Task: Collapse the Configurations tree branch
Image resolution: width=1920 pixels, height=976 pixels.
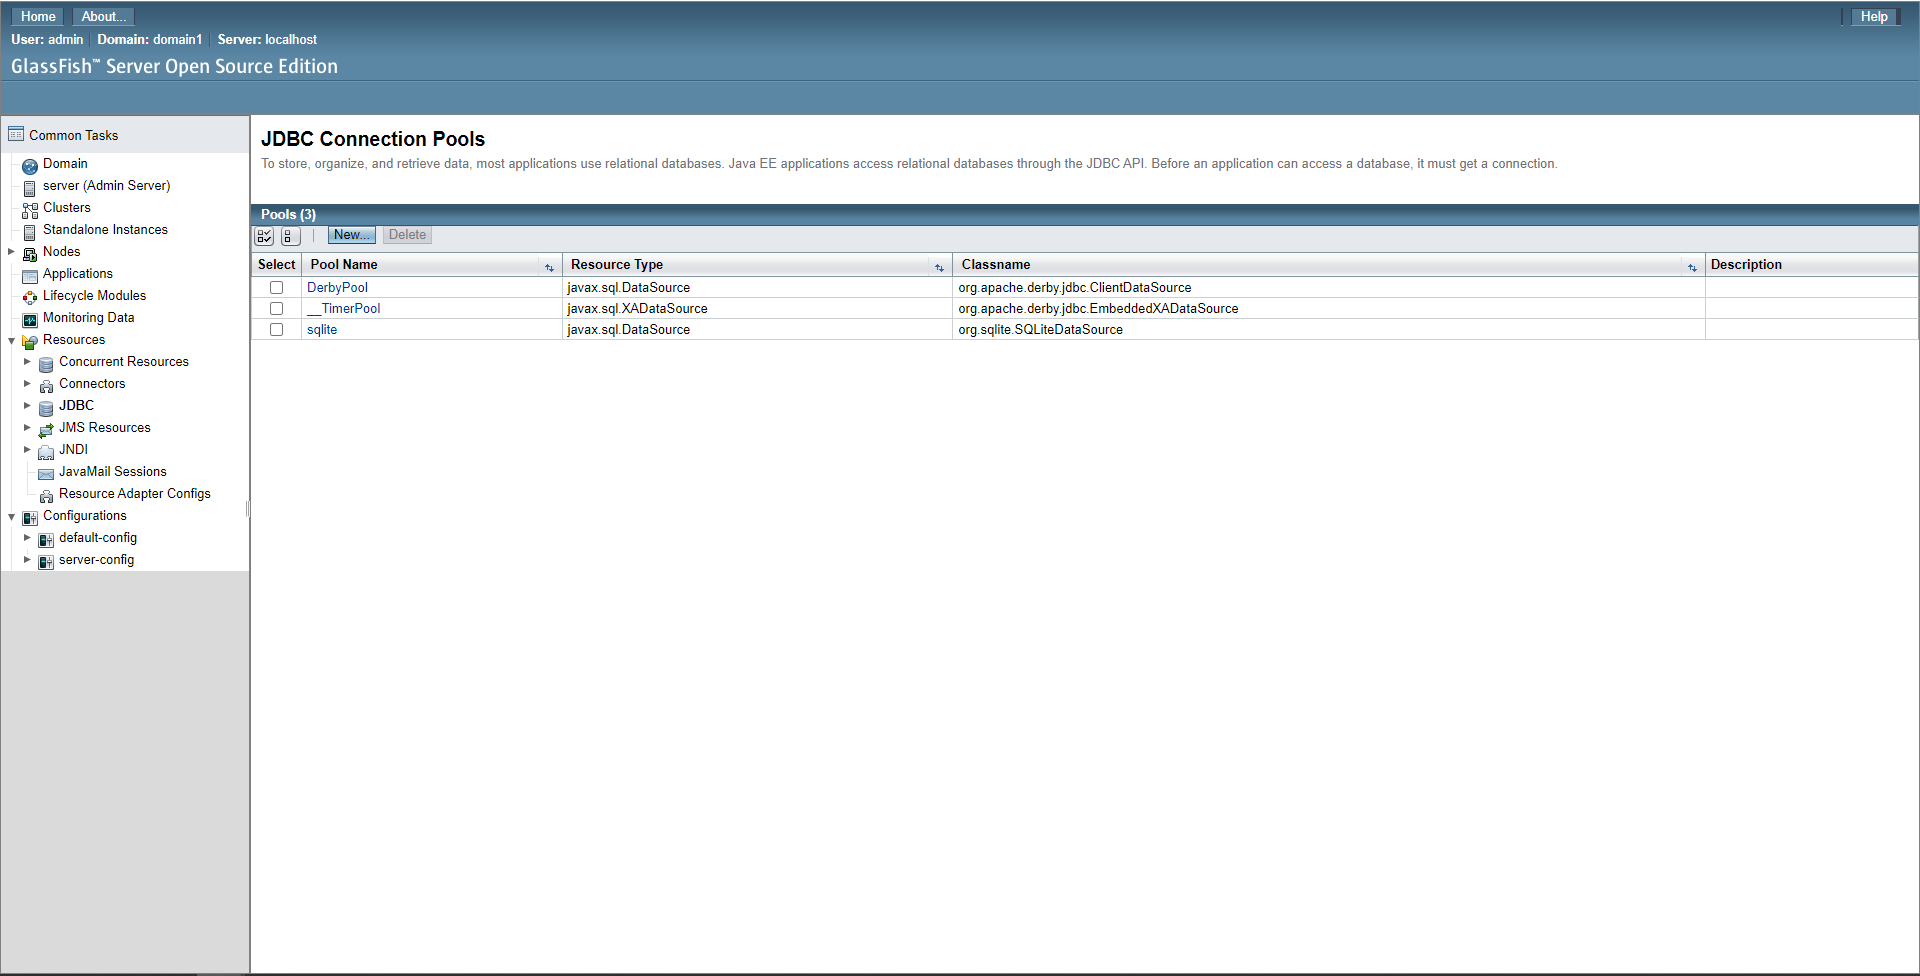Action: pos(11,516)
